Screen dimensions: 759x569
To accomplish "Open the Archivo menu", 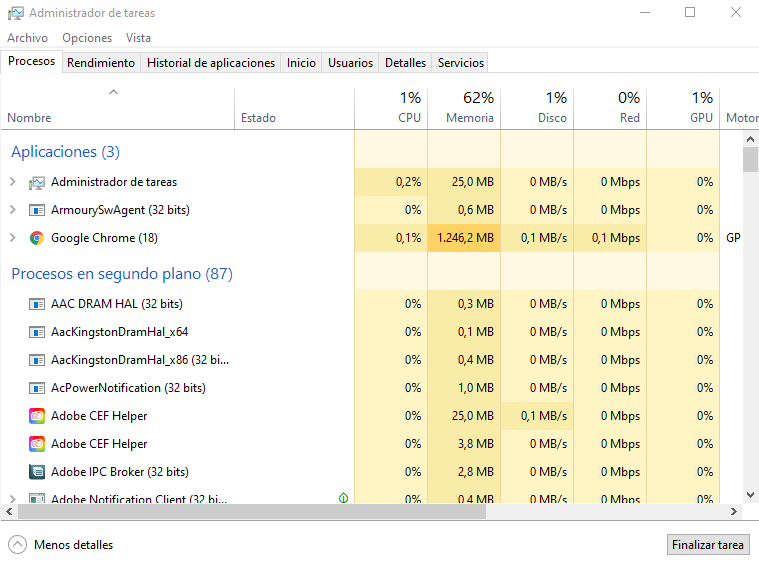I will (28, 38).
